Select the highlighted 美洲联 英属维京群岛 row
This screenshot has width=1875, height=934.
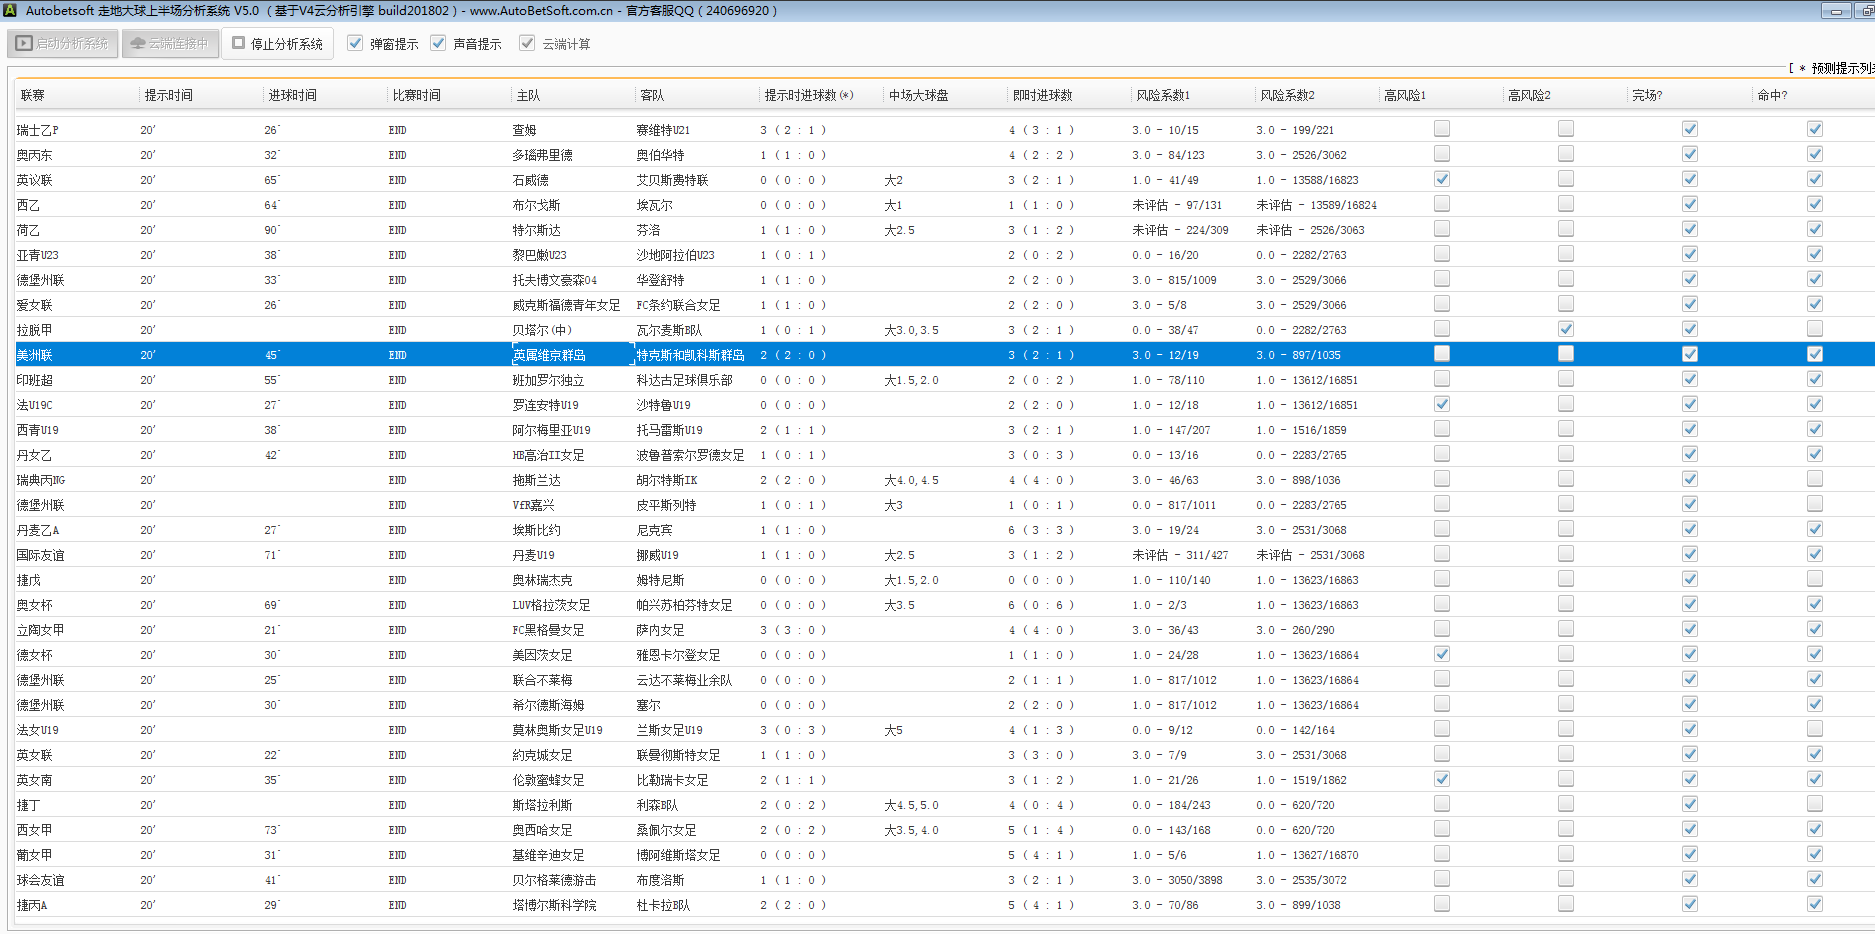(x=549, y=355)
